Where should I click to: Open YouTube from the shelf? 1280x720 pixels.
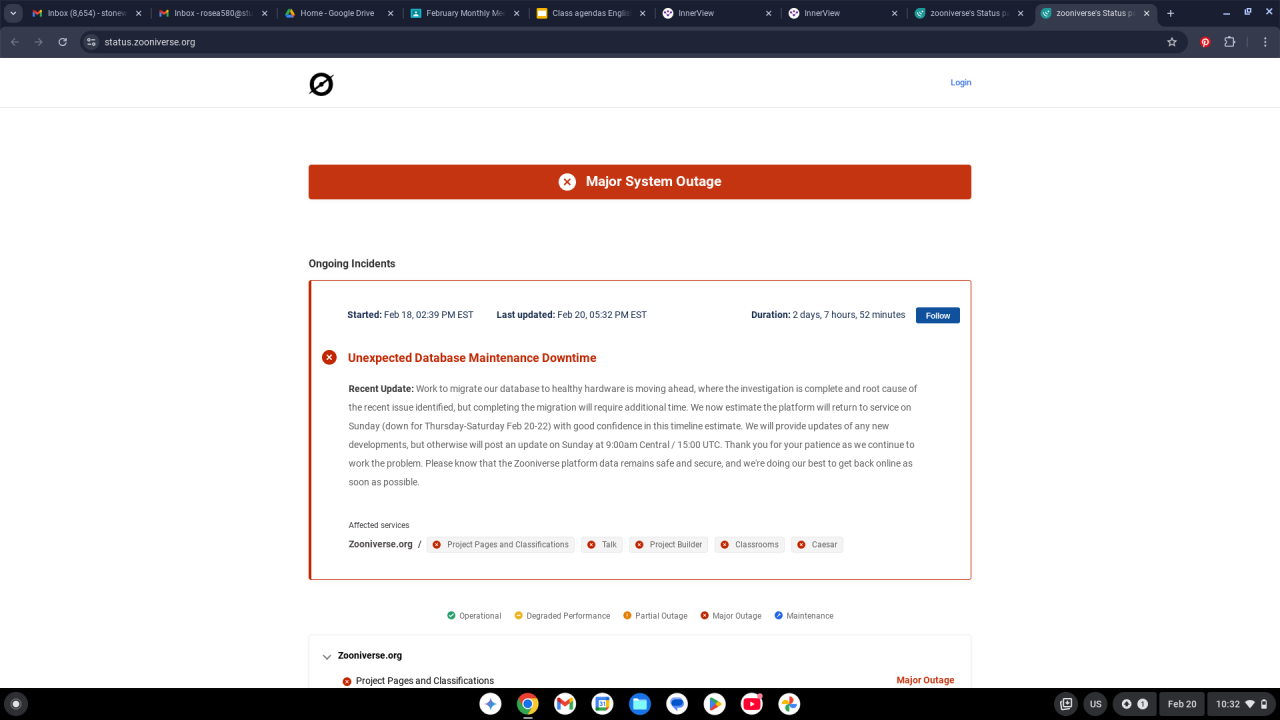coord(752,704)
